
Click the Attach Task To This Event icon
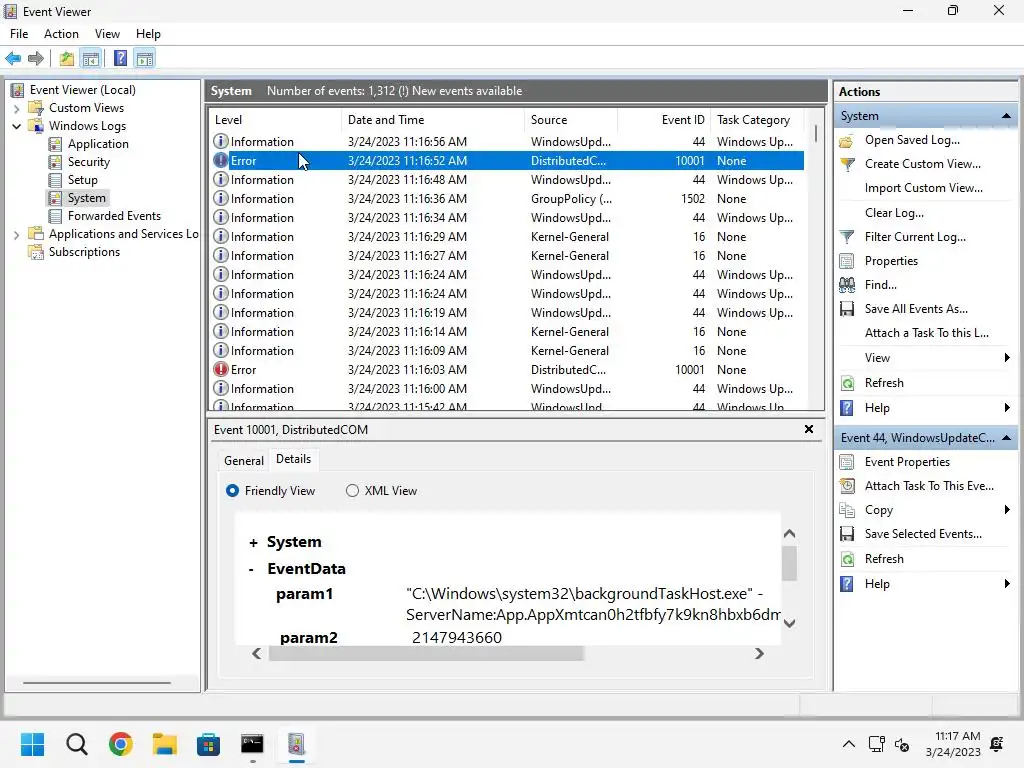point(847,486)
